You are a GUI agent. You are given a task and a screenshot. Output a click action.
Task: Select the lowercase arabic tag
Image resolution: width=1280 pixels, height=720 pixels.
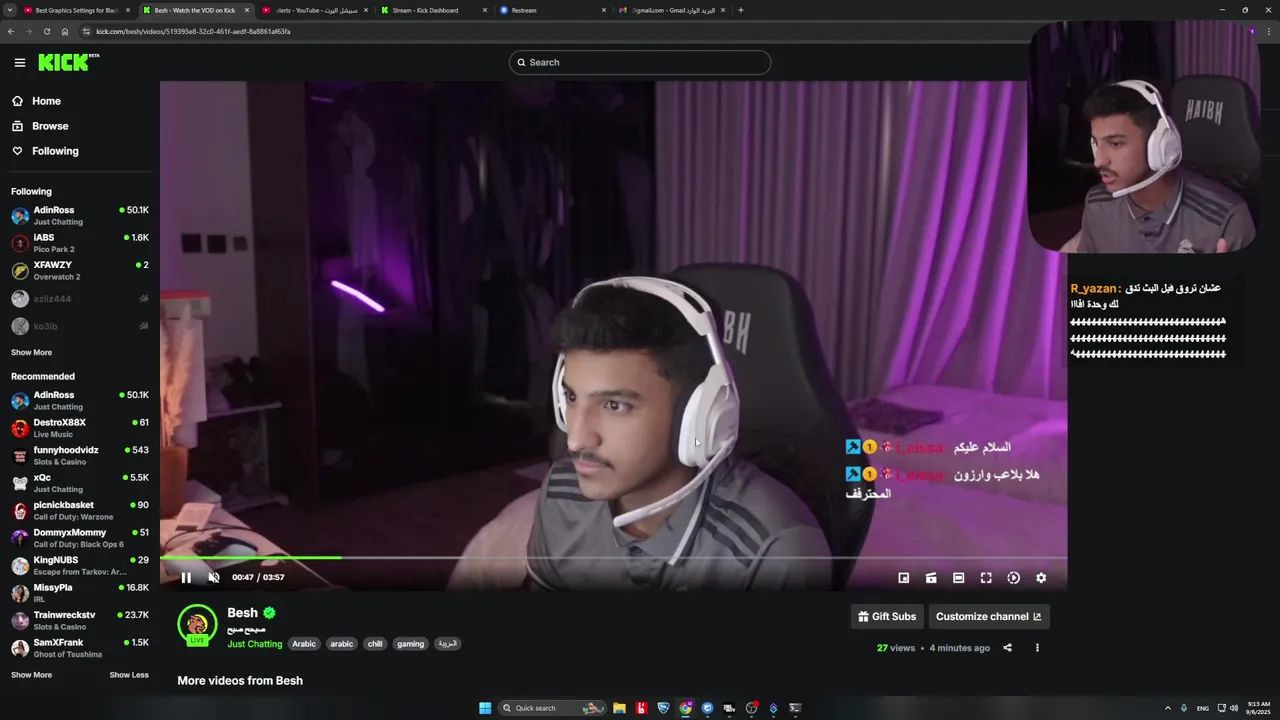coord(342,644)
